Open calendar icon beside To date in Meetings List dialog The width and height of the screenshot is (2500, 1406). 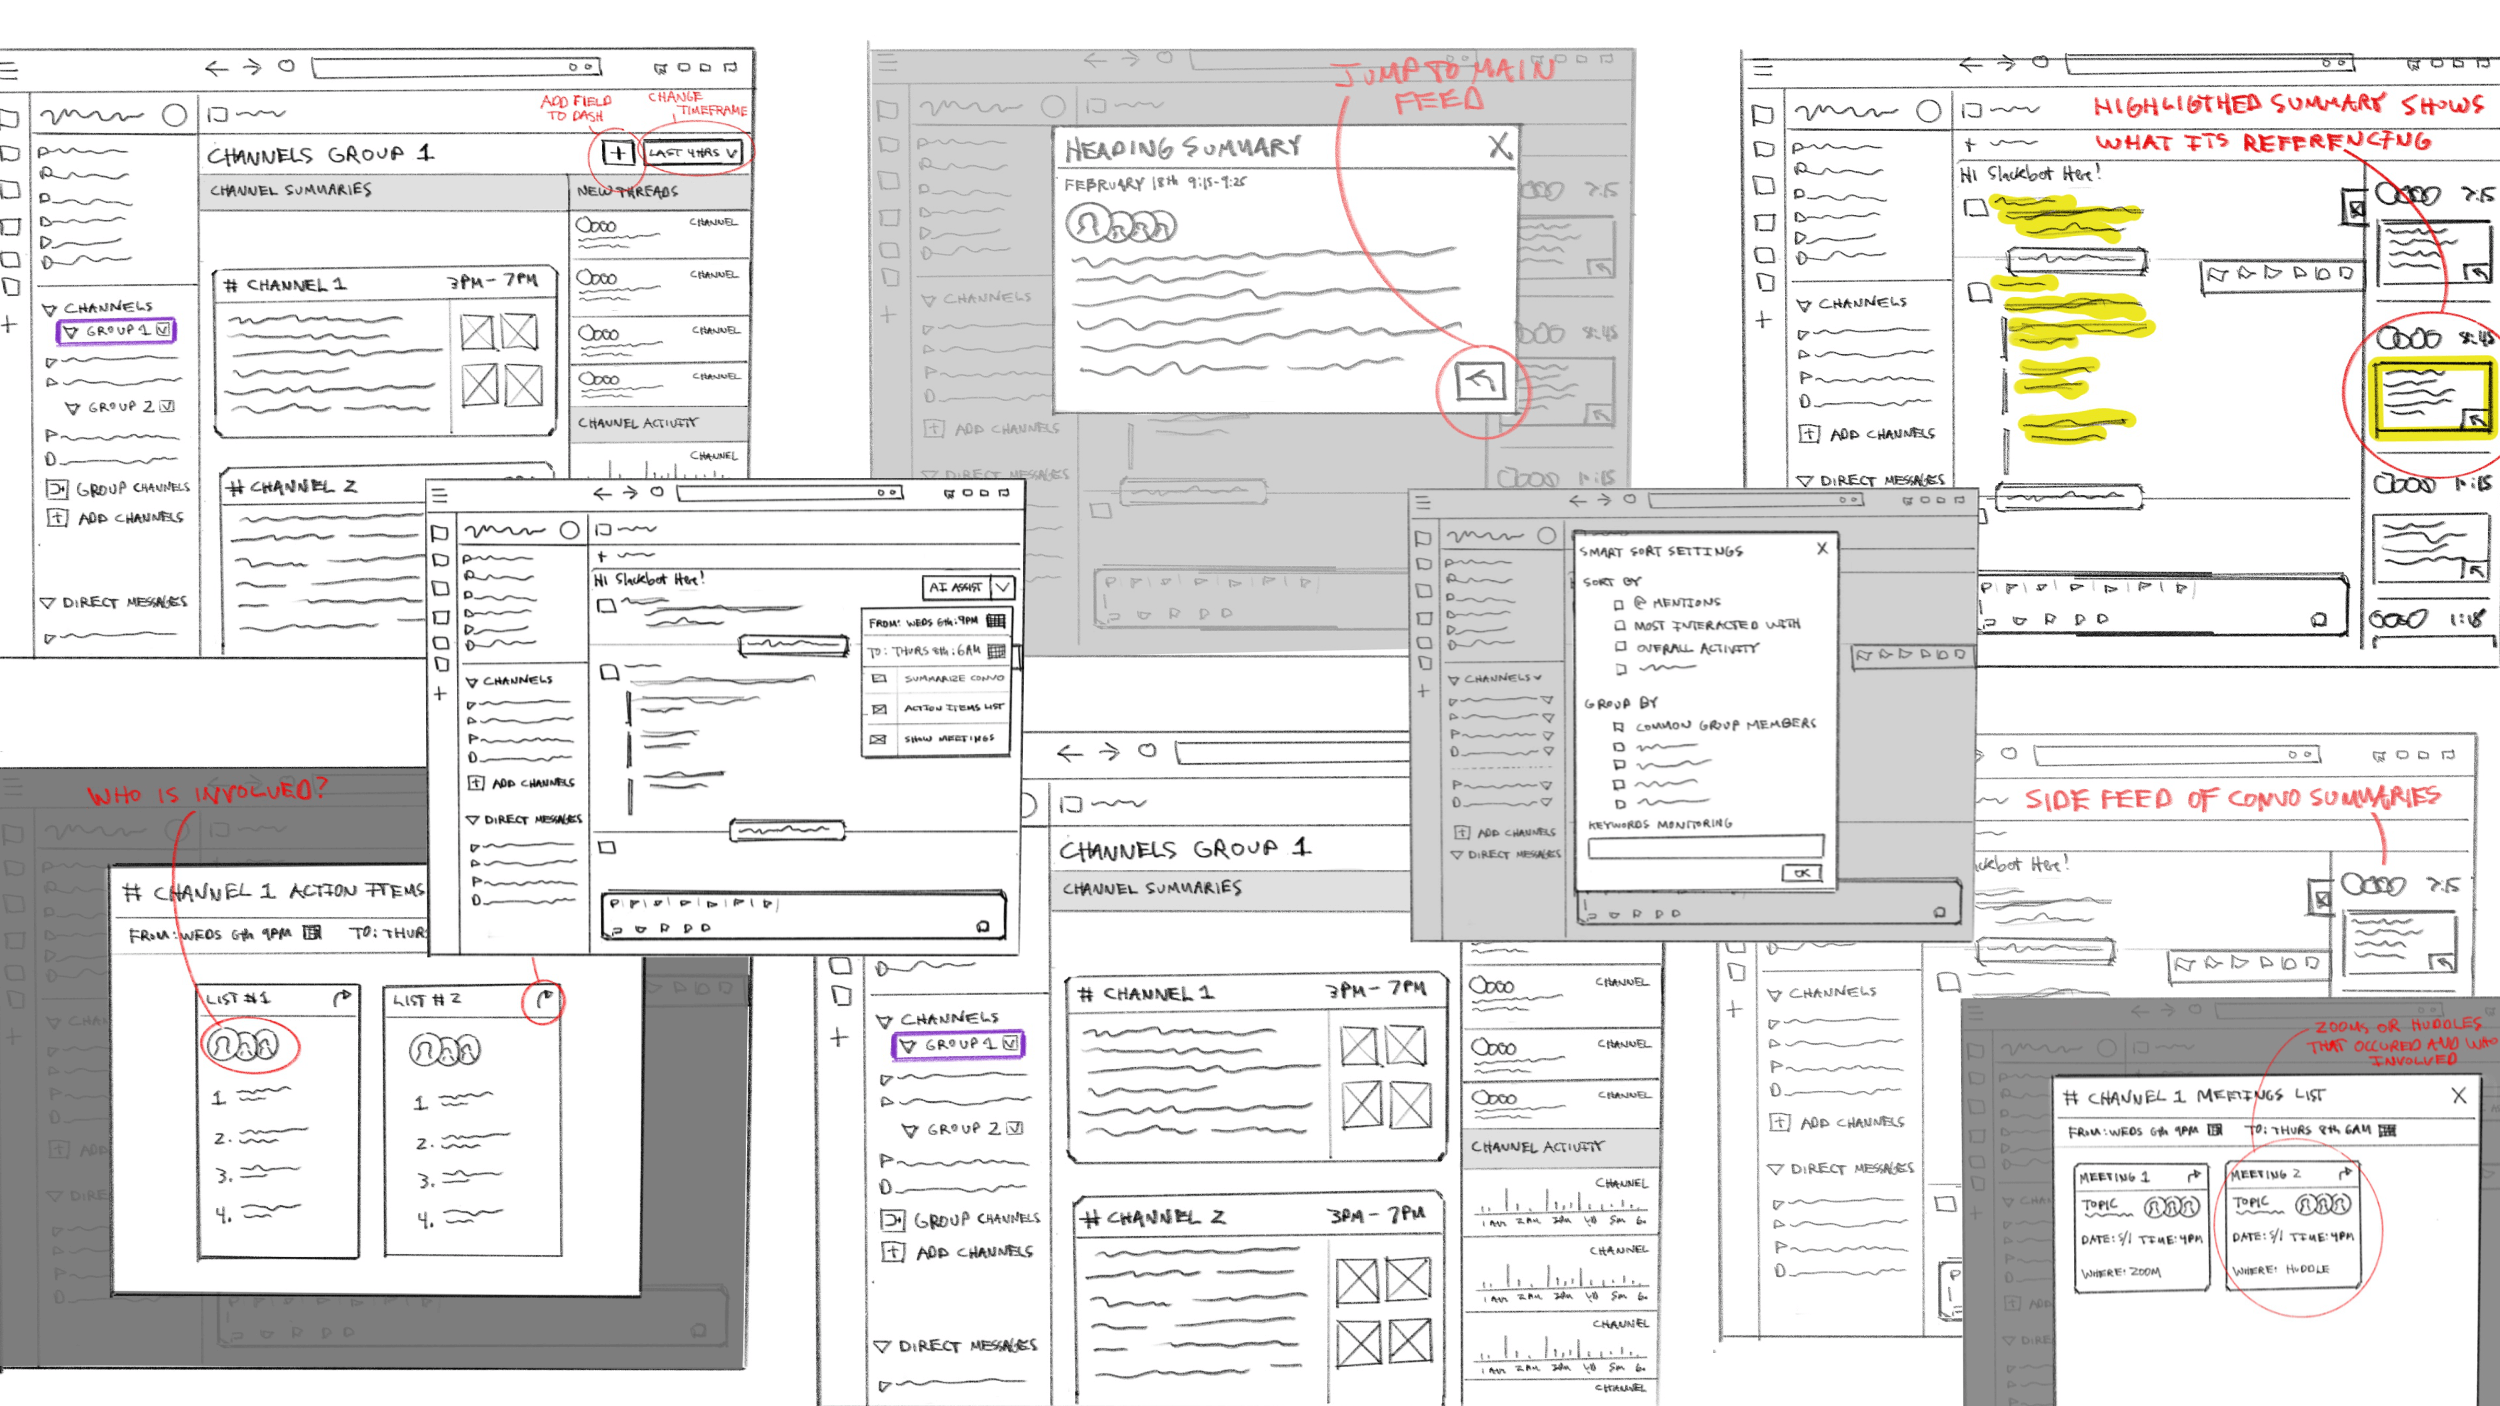[x=2388, y=1130]
